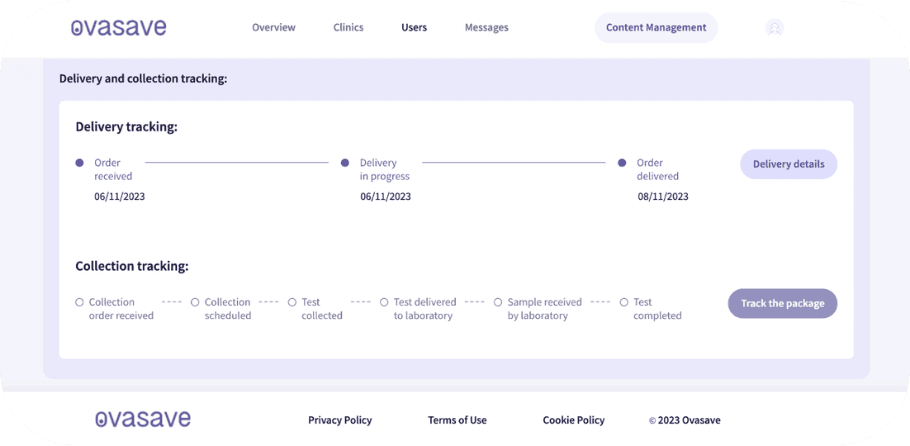
Task: Select the Users tab
Action: pyautogui.click(x=414, y=28)
